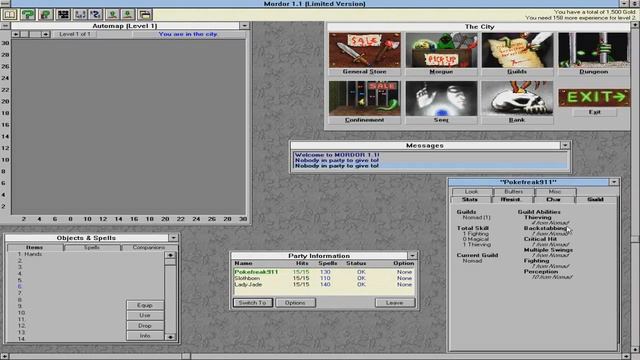Click the toolbar icon showing a blue 2
Viewport: 640px width, 360px height.
click(96, 15)
